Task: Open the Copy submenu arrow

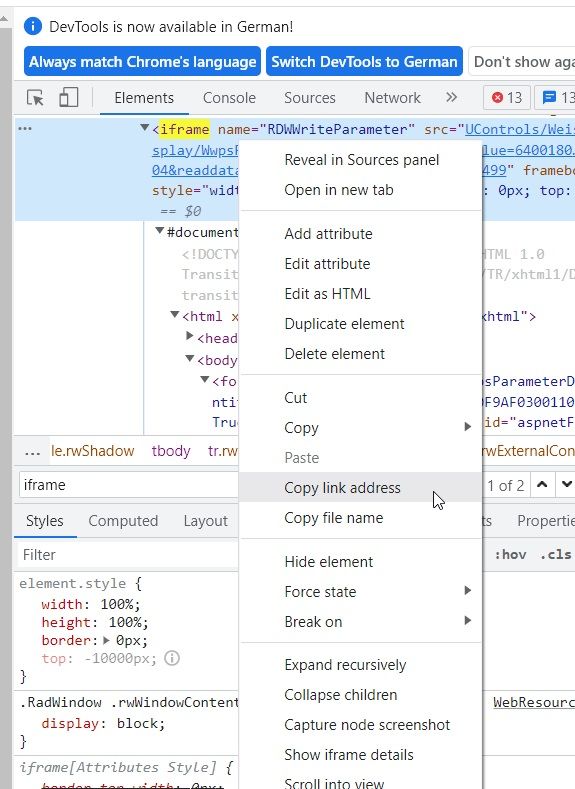Action: click(468, 427)
